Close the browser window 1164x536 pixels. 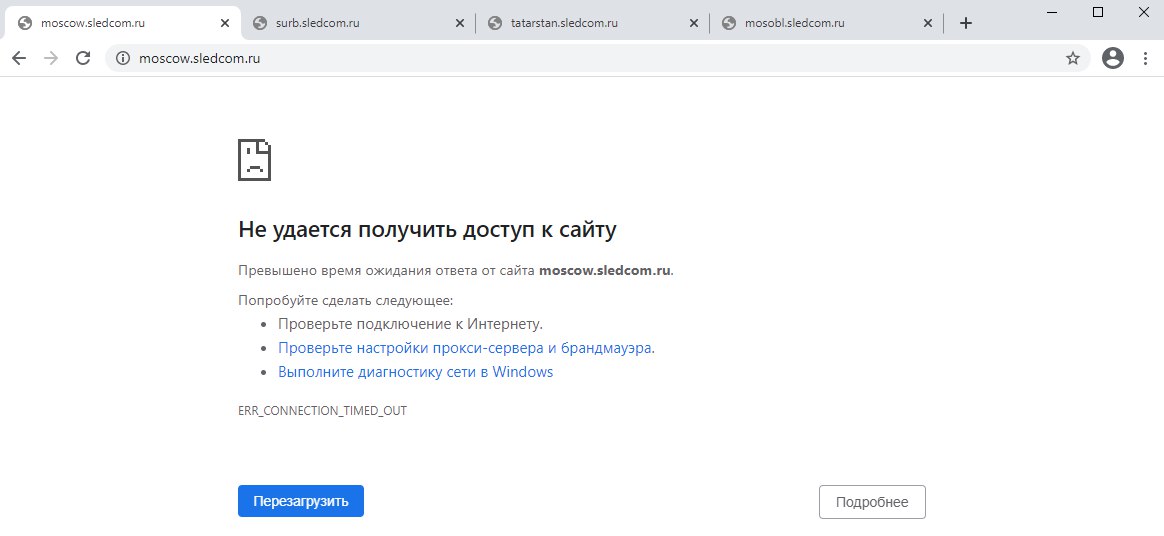[x=1144, y=12]
